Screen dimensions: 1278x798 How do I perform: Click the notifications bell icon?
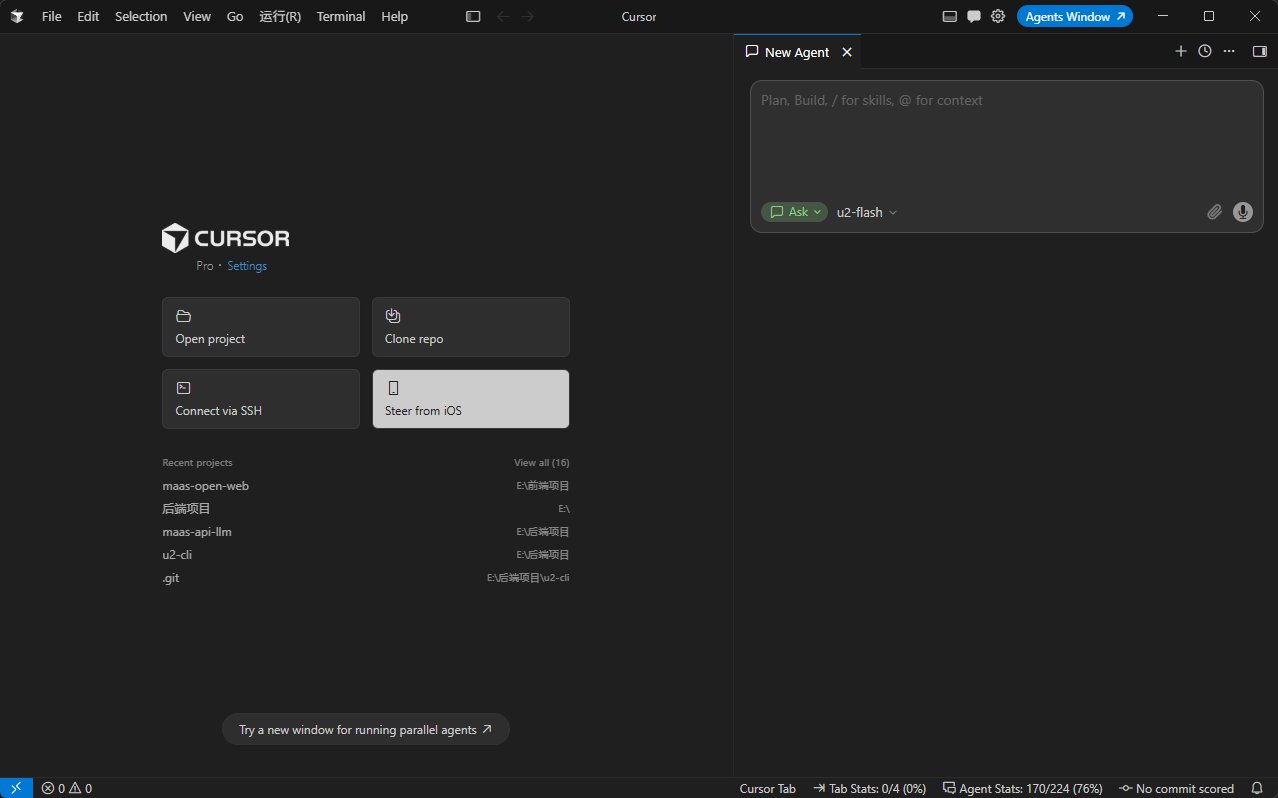(x=1257, y=788)
